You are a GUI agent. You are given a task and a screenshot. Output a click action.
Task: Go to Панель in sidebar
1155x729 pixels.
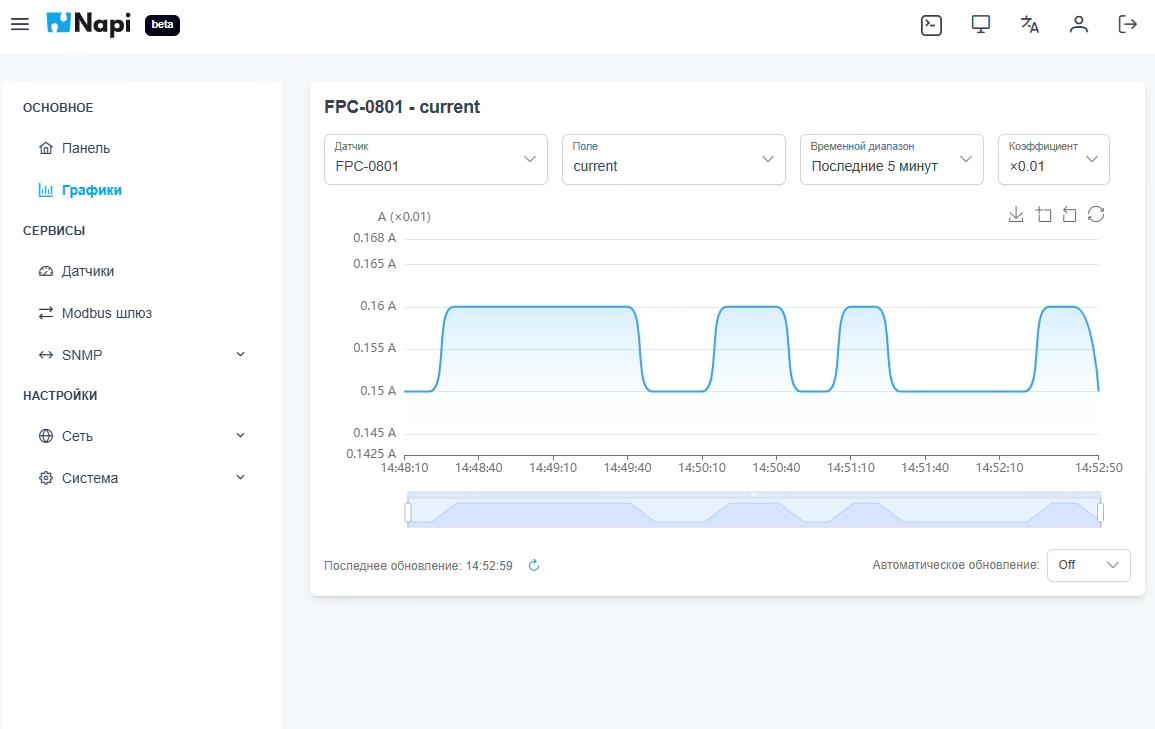(x=86, y=148)
